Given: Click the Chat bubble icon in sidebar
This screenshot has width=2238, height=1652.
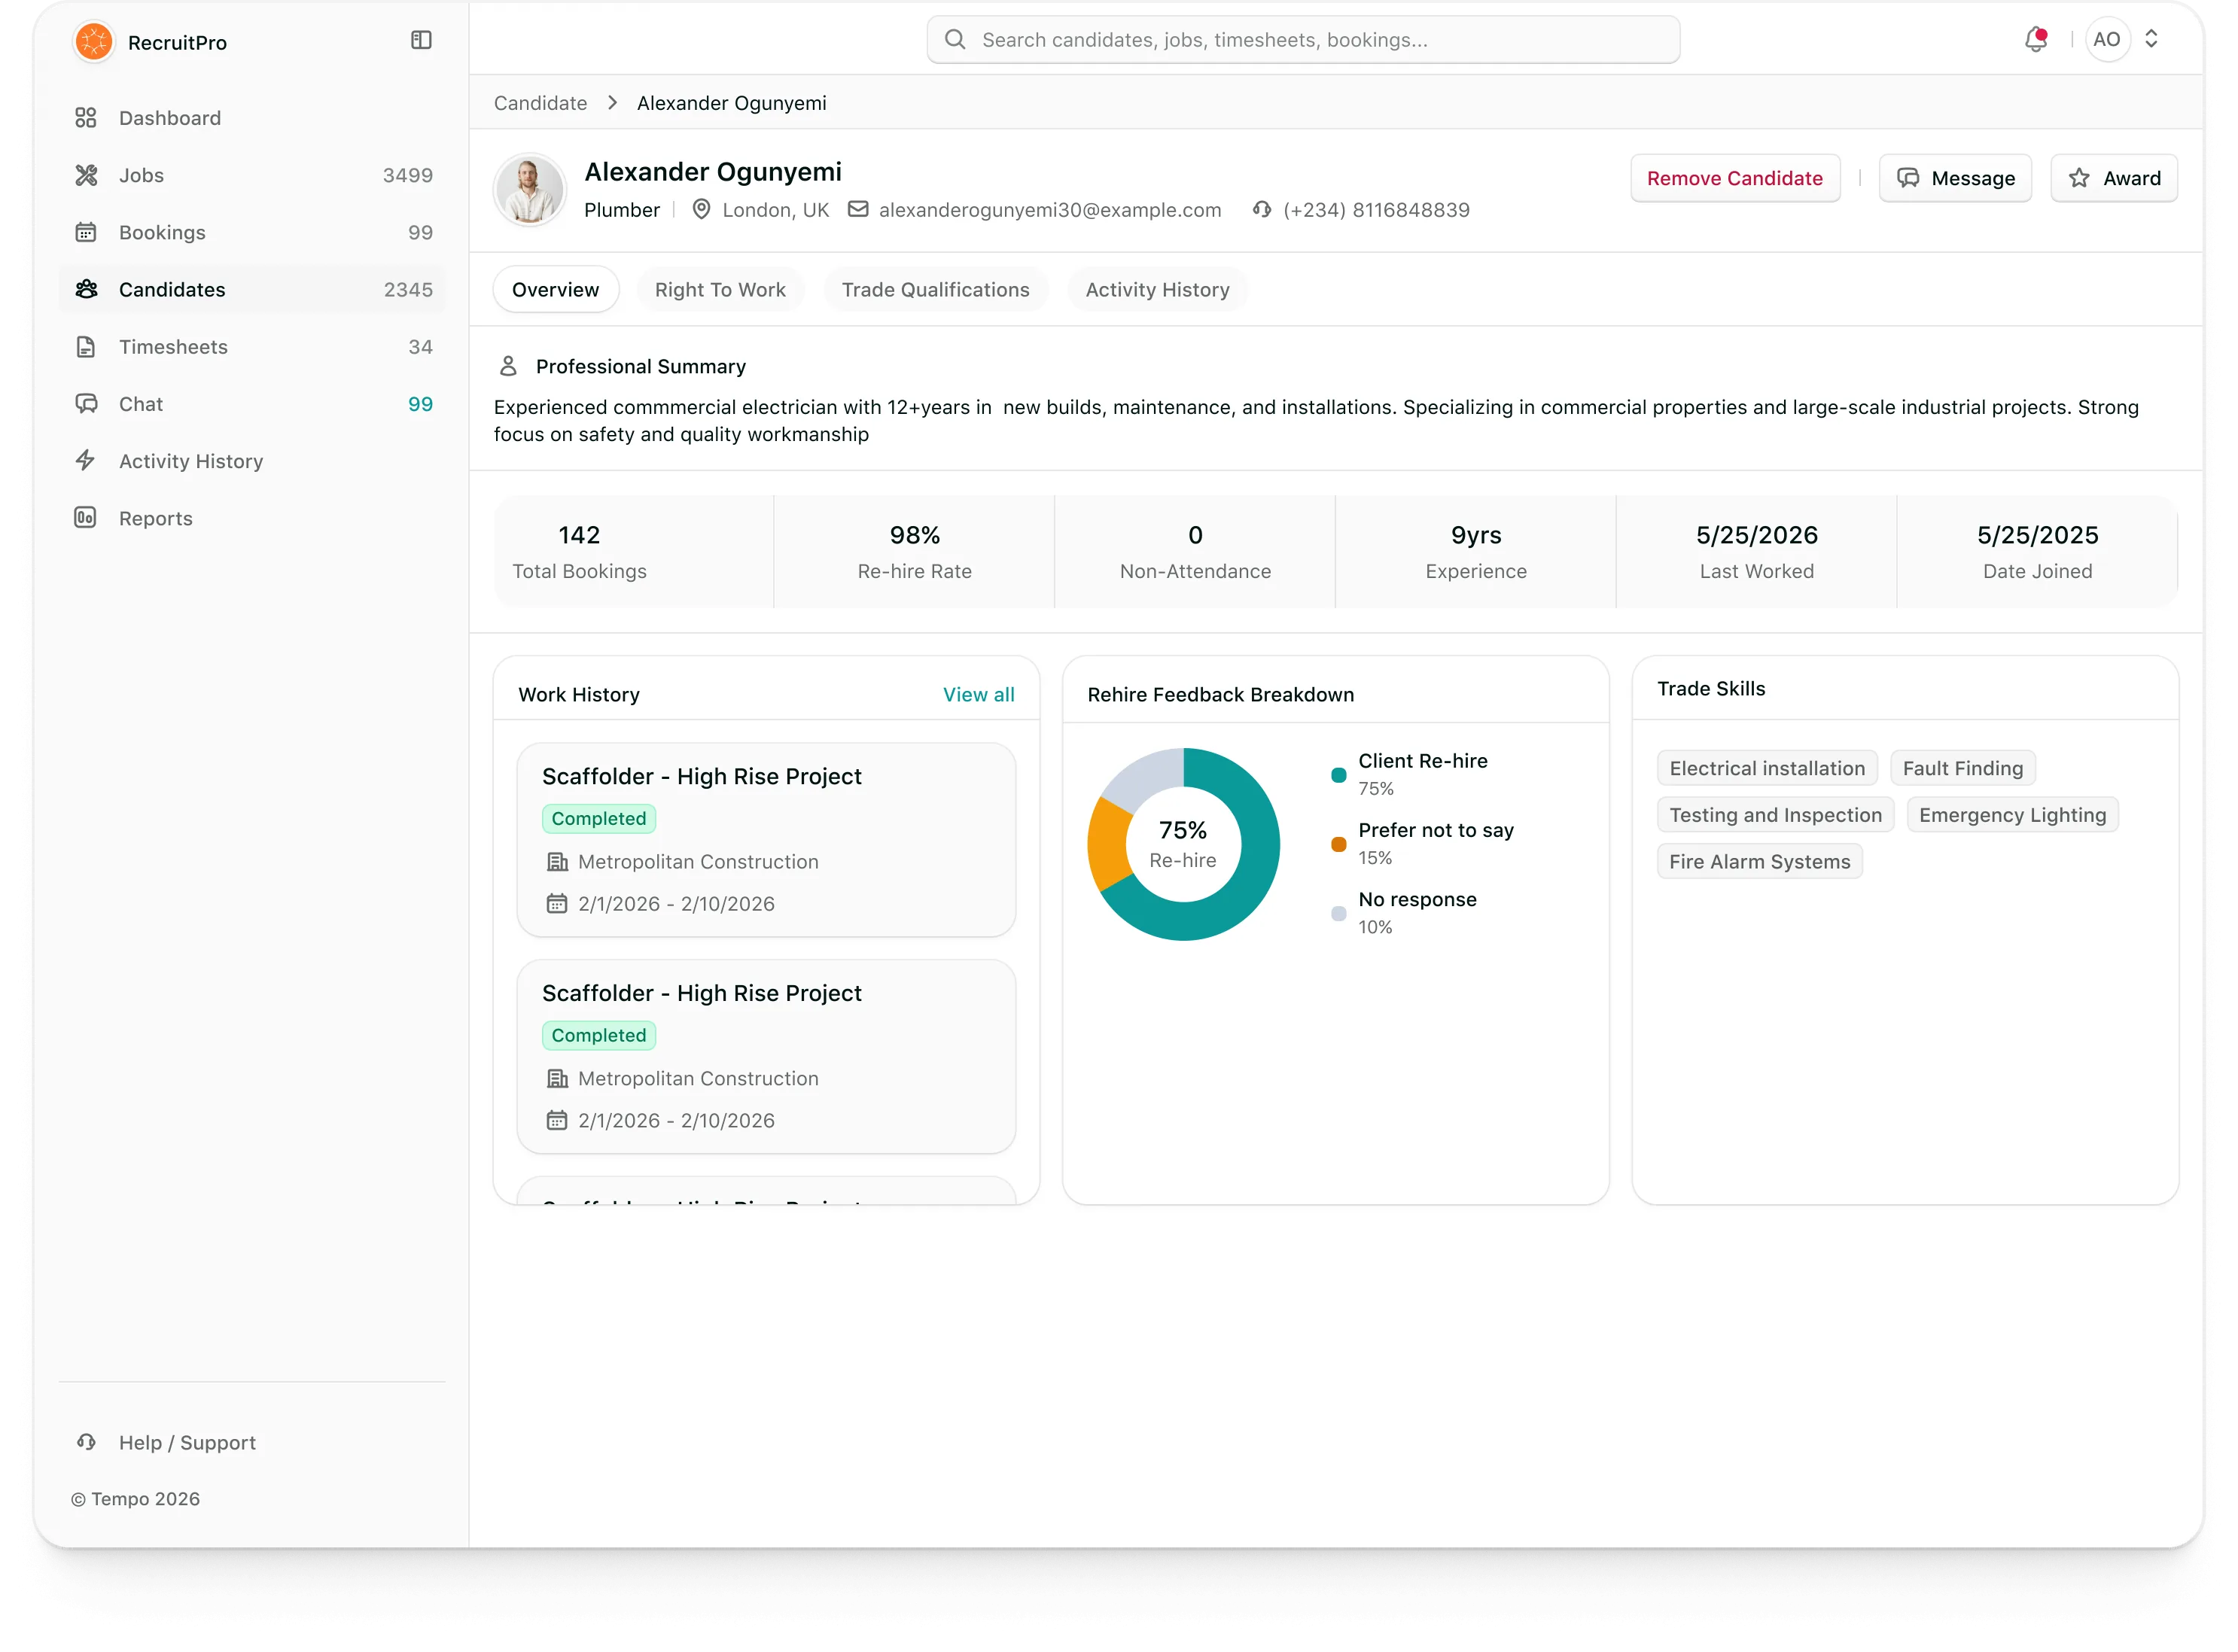Looking at the screenshot, I should [86, 403].
